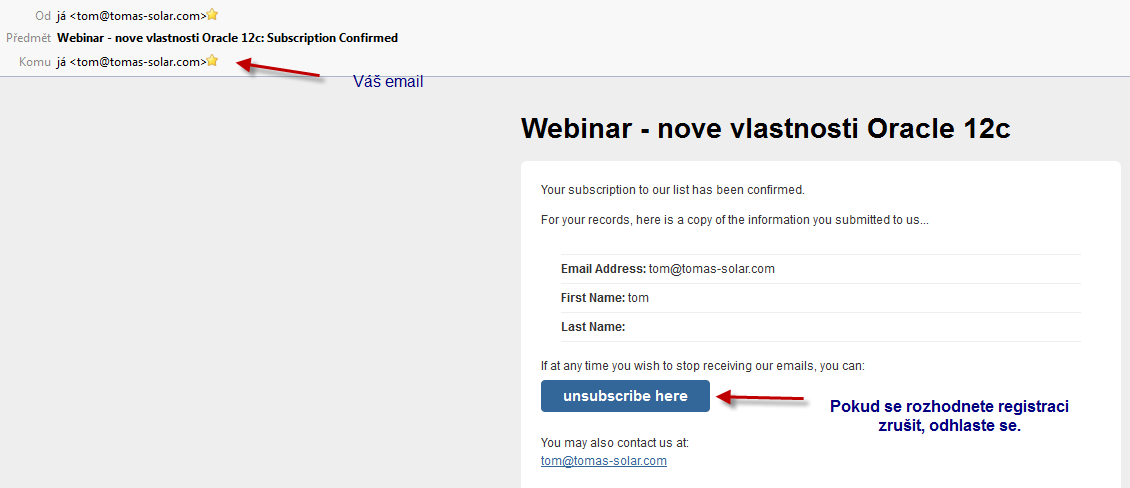1130x488 pixels.
Task: Click the unsubscribe here button
Action: 625,396
